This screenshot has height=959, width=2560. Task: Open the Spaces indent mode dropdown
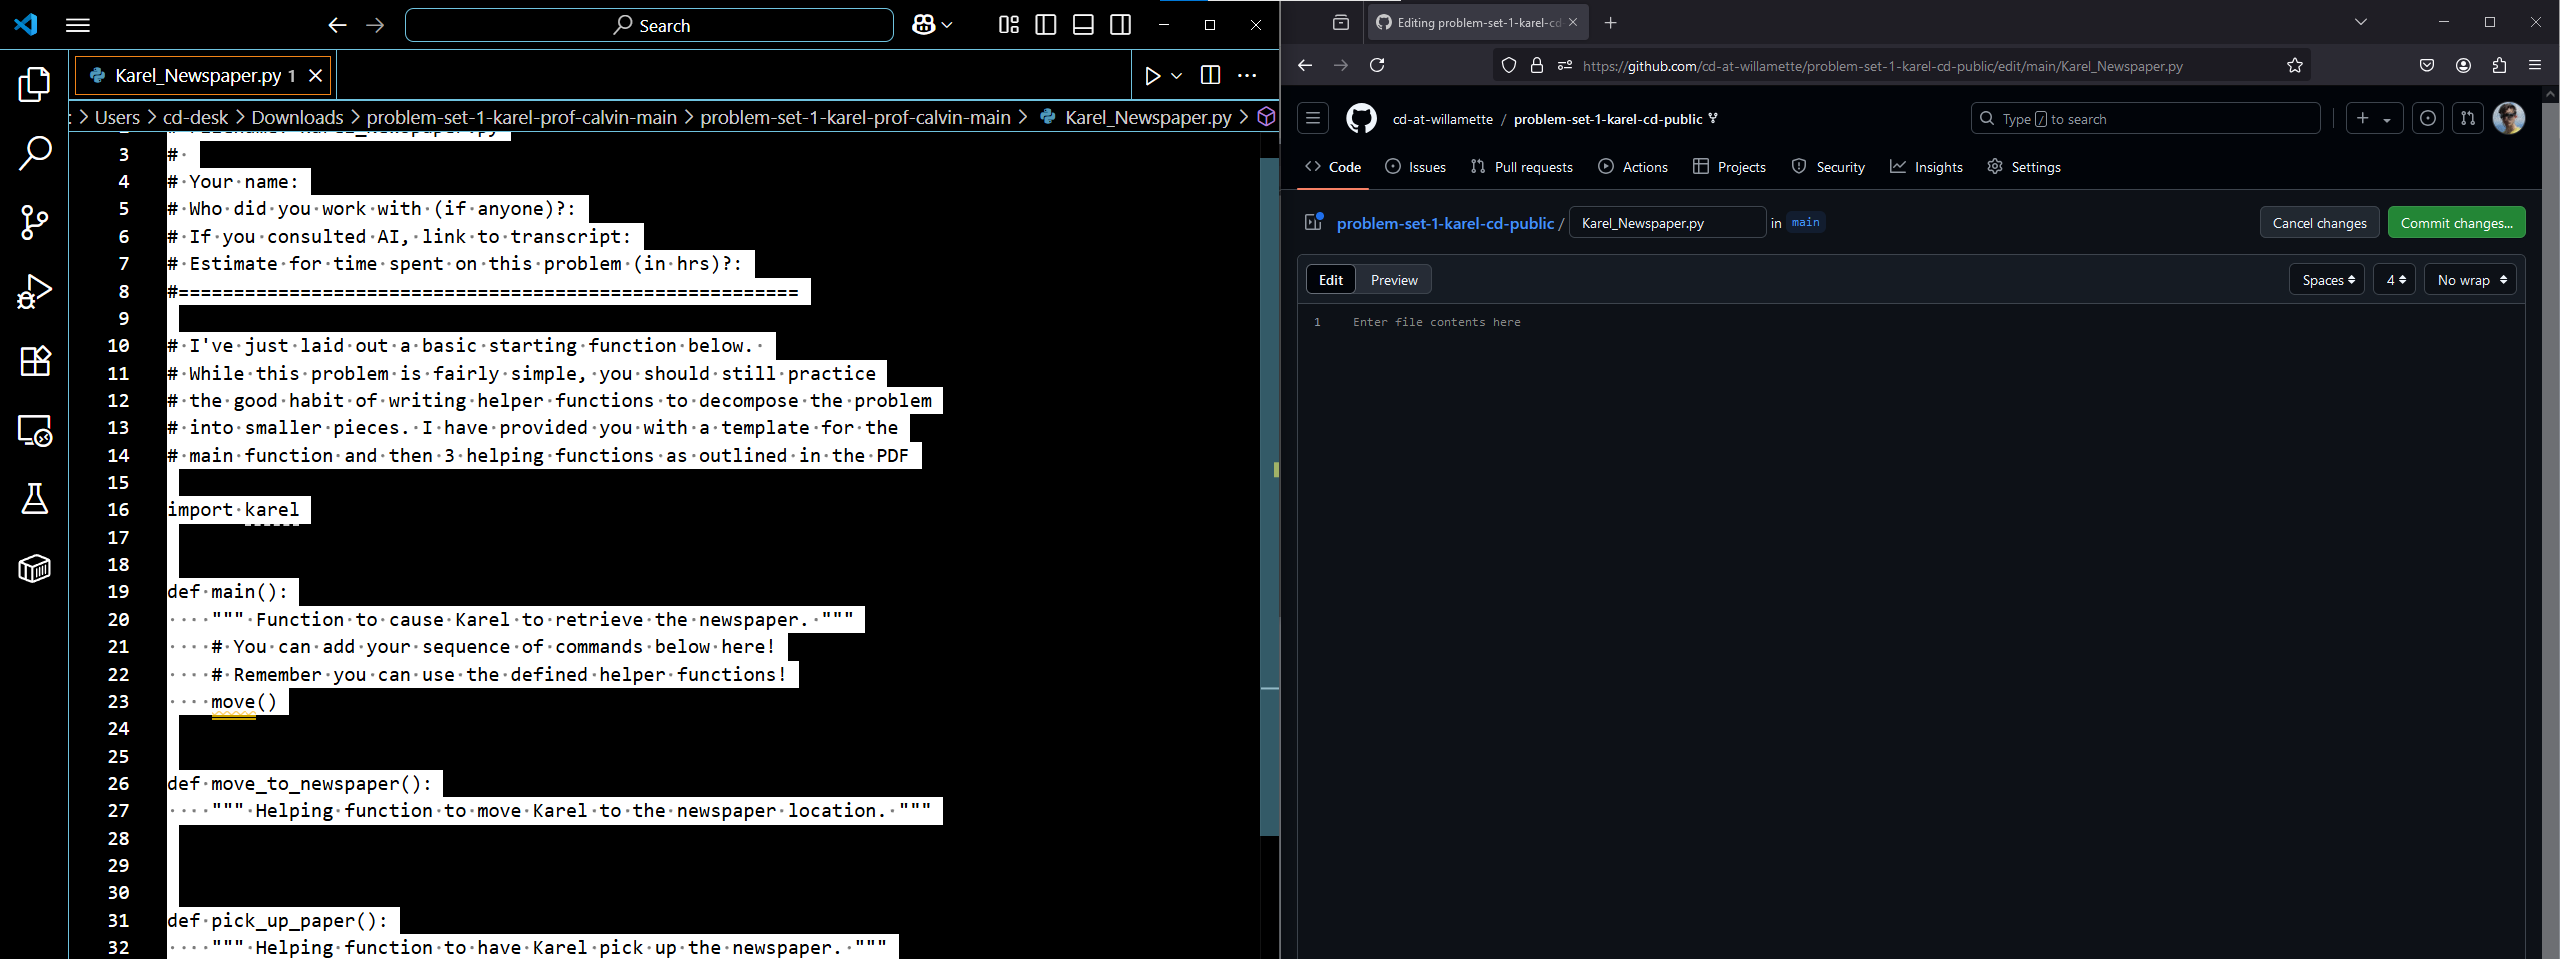point(2327,280)
